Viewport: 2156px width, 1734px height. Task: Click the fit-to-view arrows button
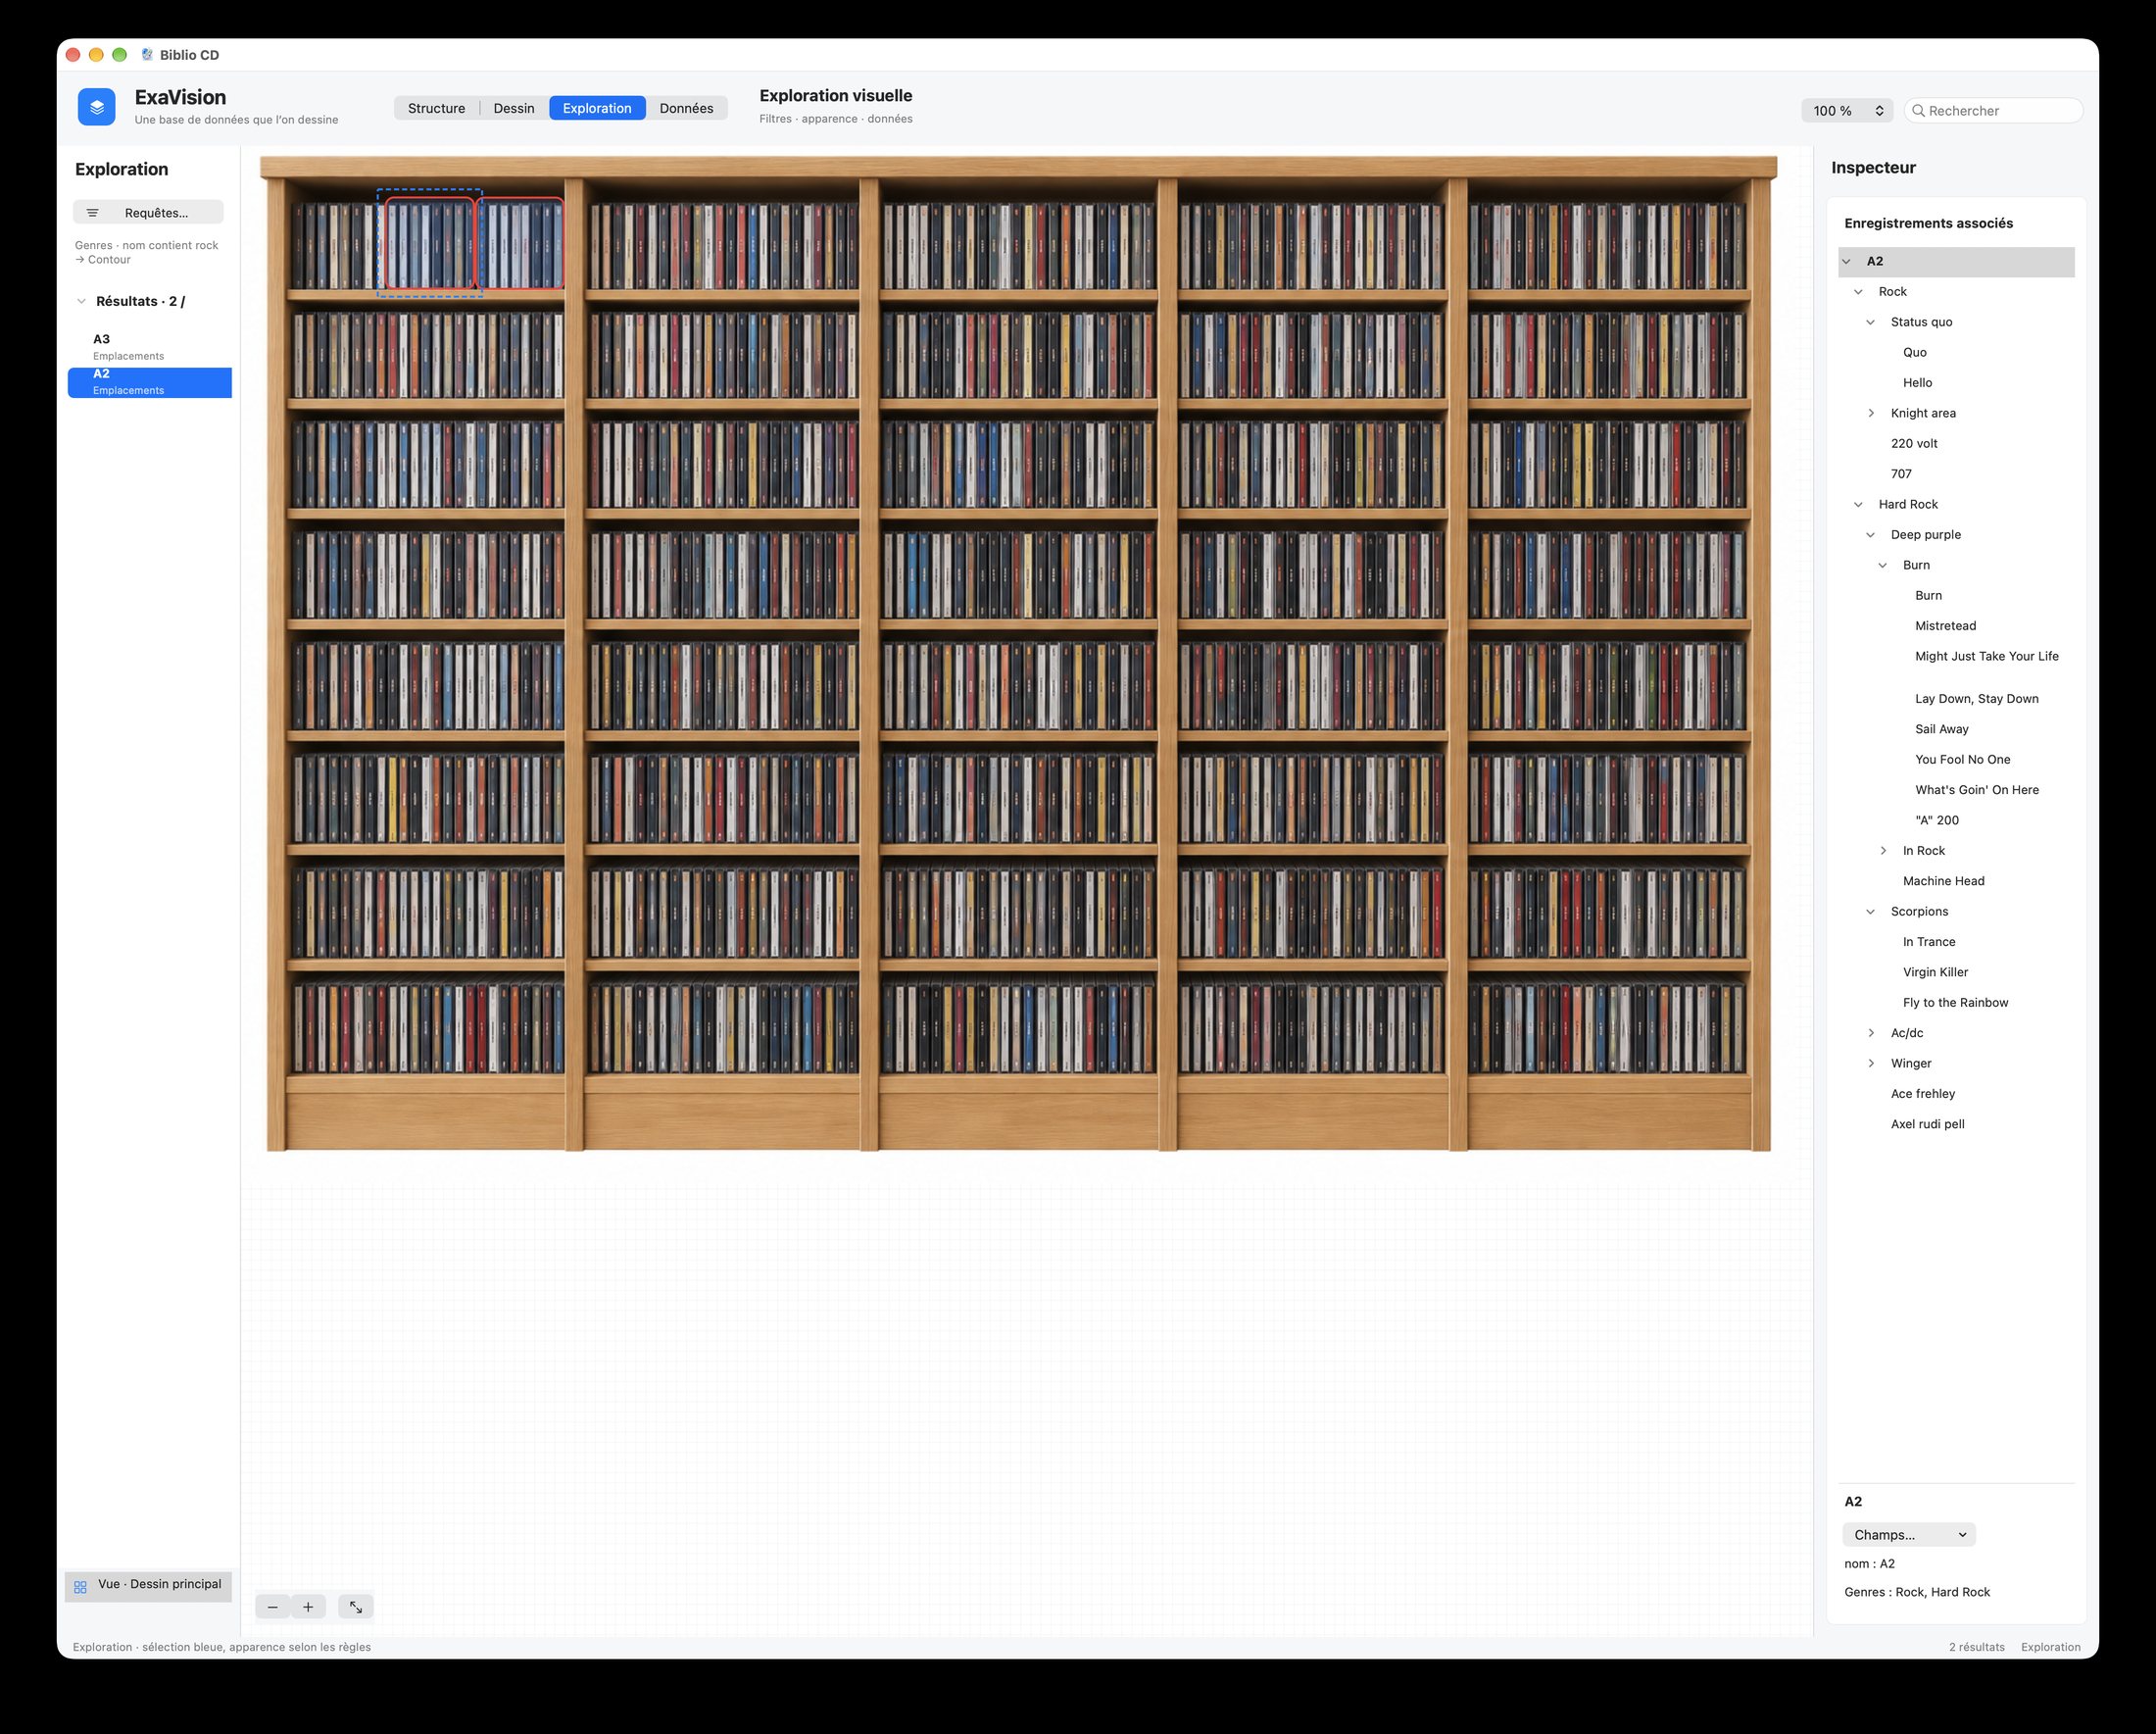coord(356,1606)
